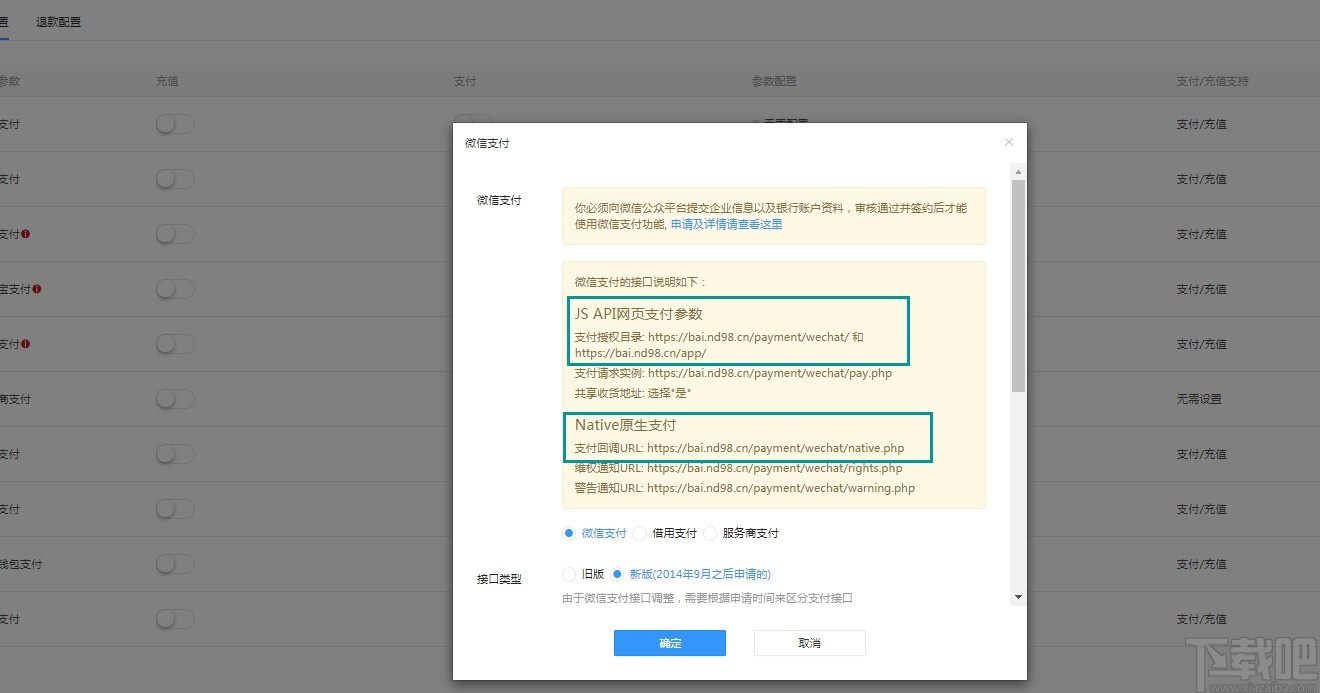
Task: Turn on first toggle in 充值 column
Action: click(x=175, y=123)
